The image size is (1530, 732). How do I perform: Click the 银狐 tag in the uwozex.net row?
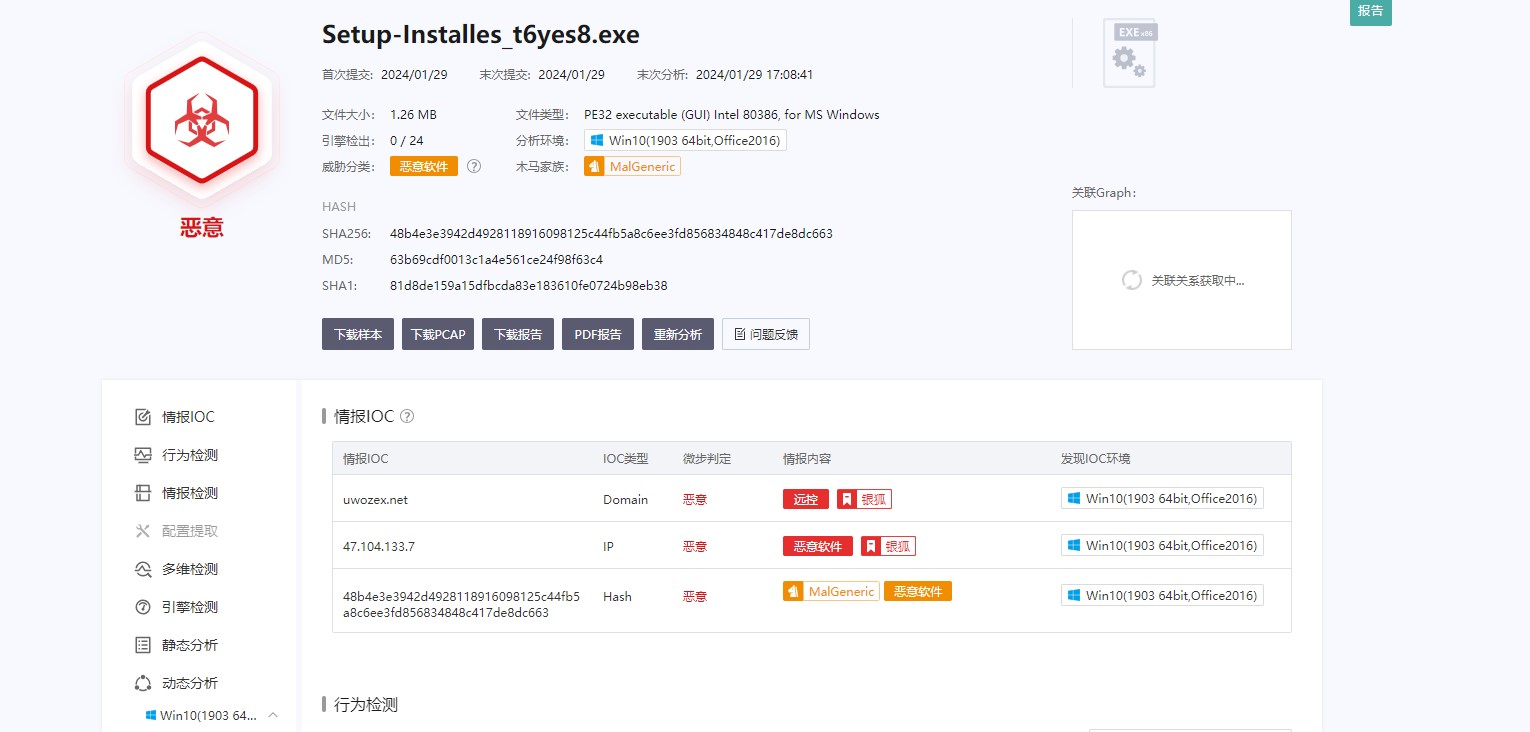point(864,499)
